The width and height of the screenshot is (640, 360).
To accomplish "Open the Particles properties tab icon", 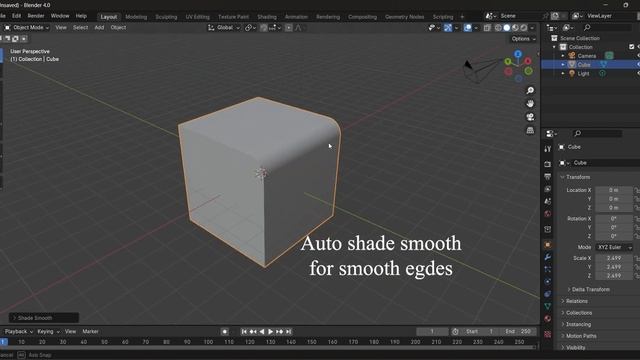I will click(547, 269).
